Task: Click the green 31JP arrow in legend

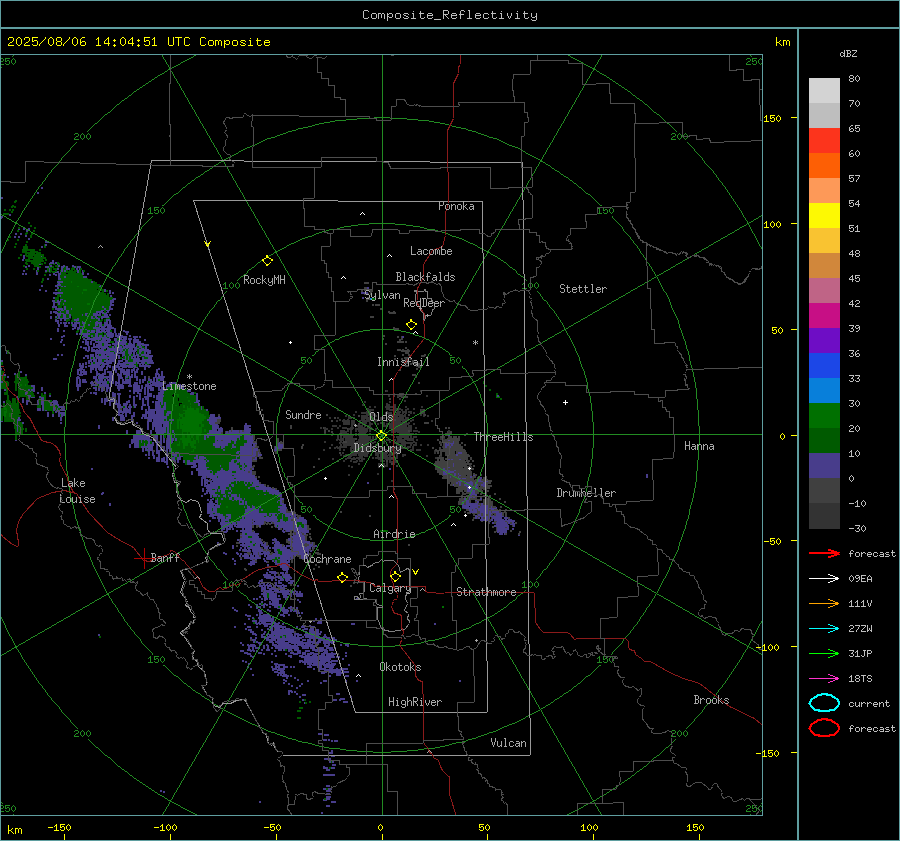Action: [824, 653]
